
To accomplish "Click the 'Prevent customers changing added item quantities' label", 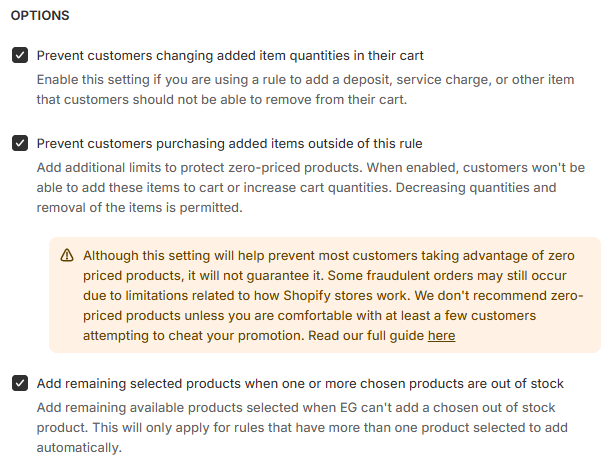I will pyautogui.click(x=230, y=55).
